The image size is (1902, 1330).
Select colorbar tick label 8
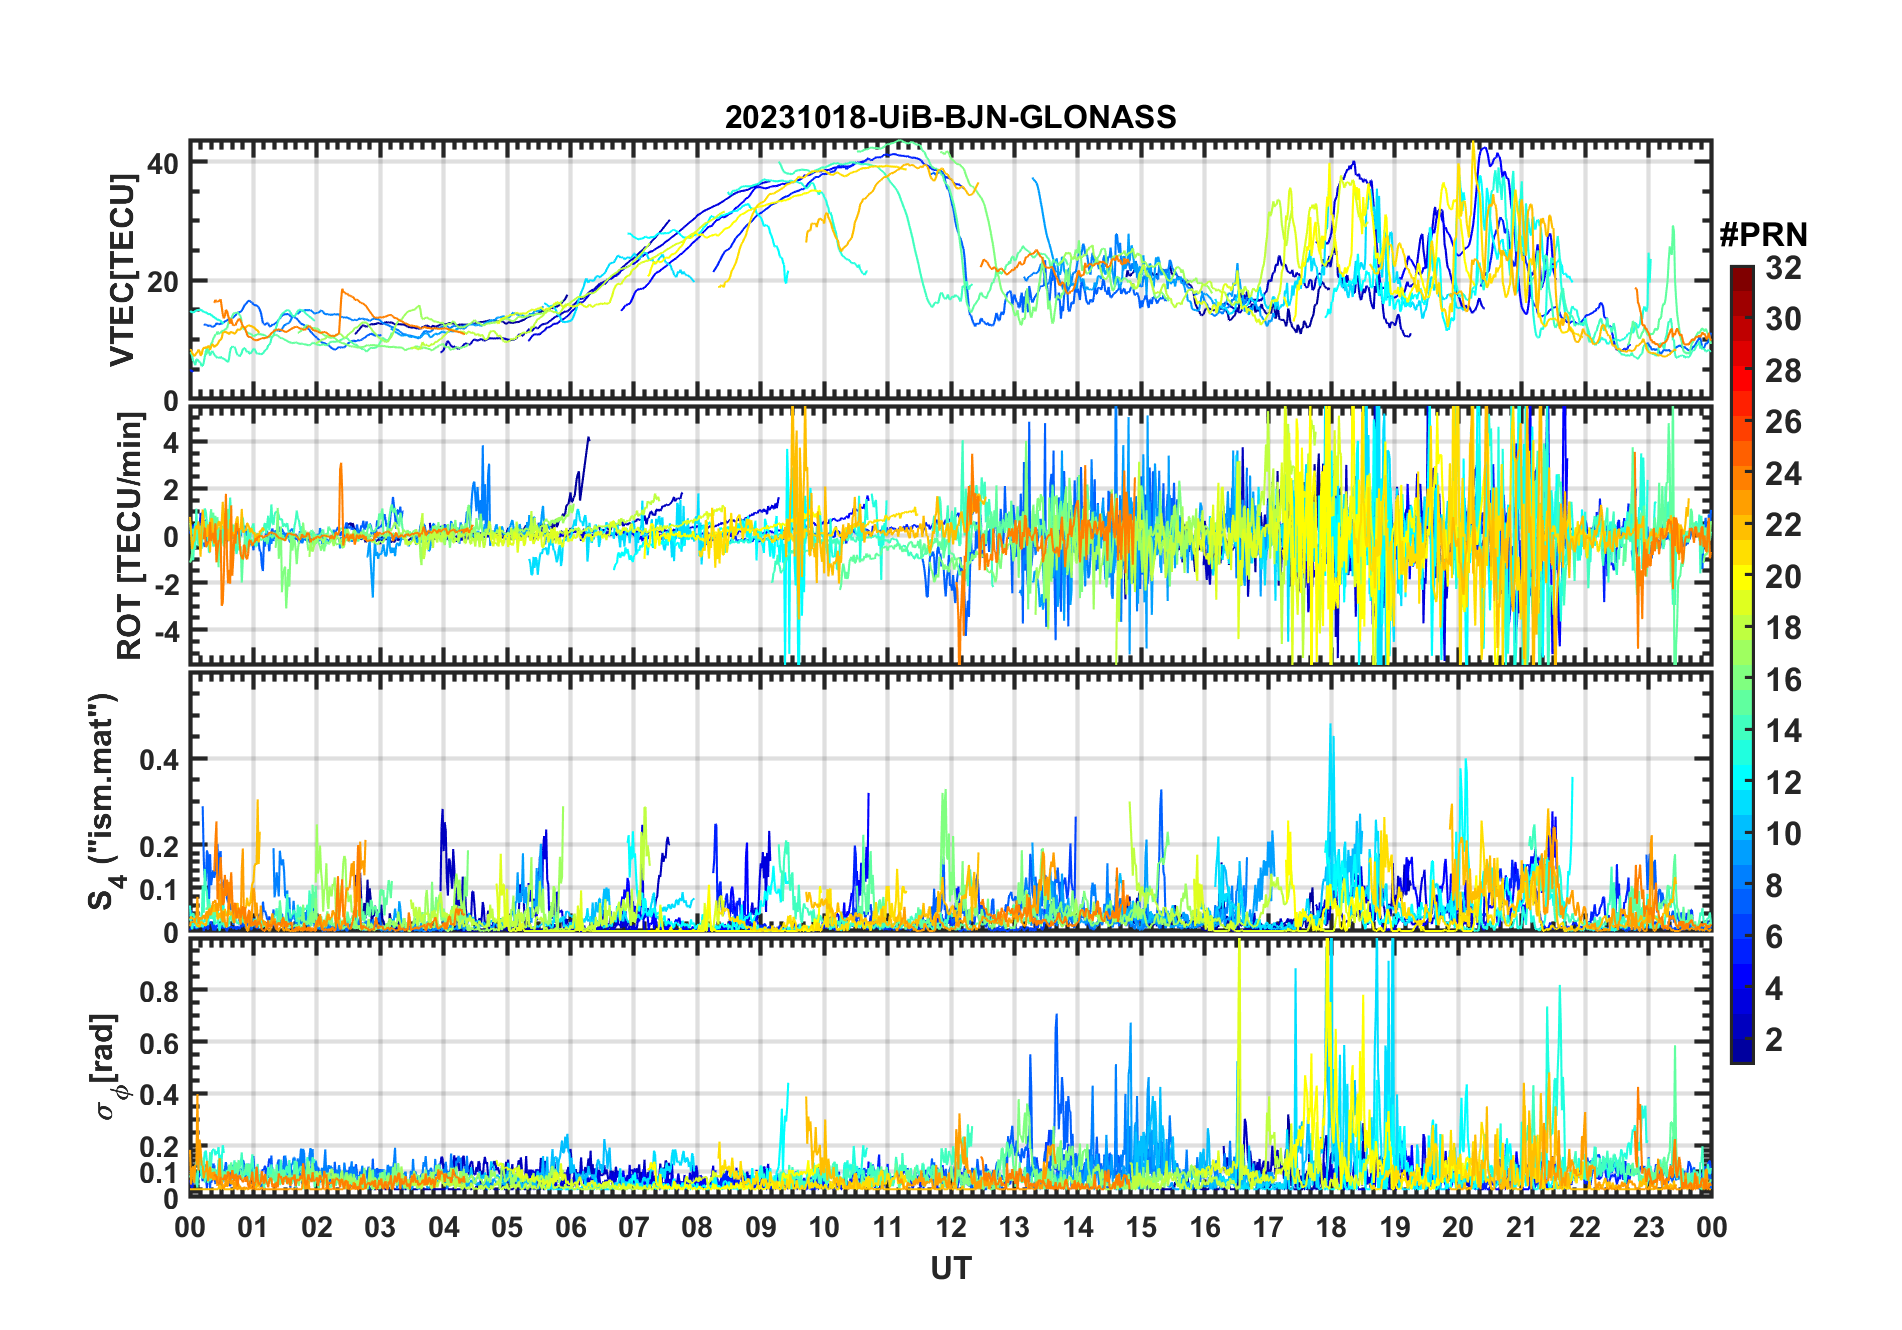(x=1774, y=885)
